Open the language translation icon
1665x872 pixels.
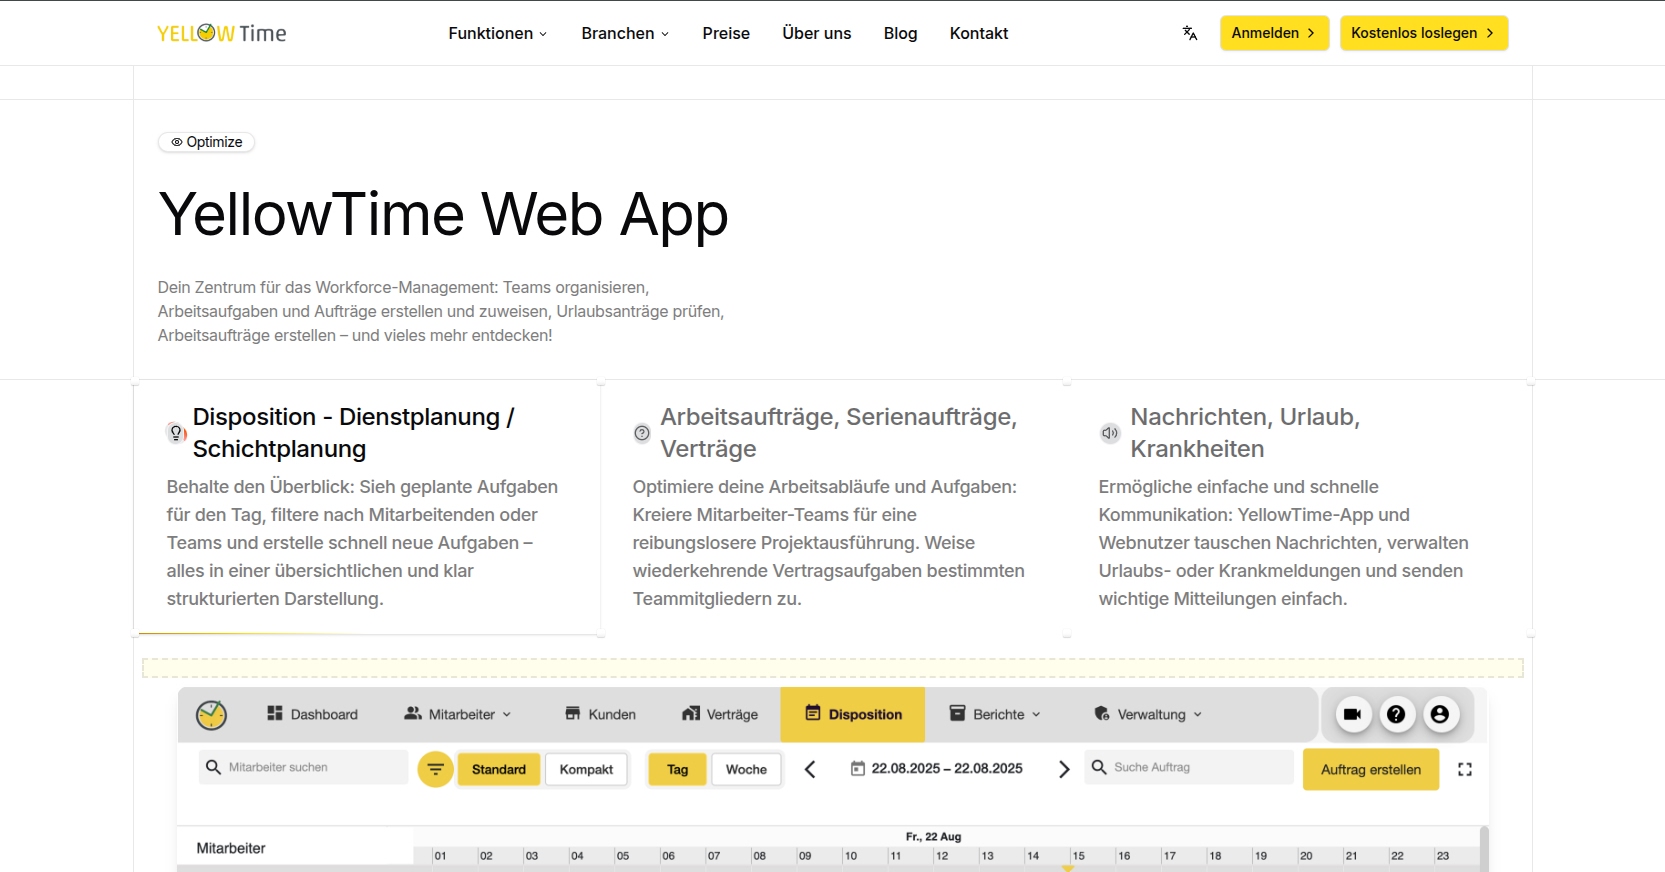pyautogui.click(x=1190, y=33)
